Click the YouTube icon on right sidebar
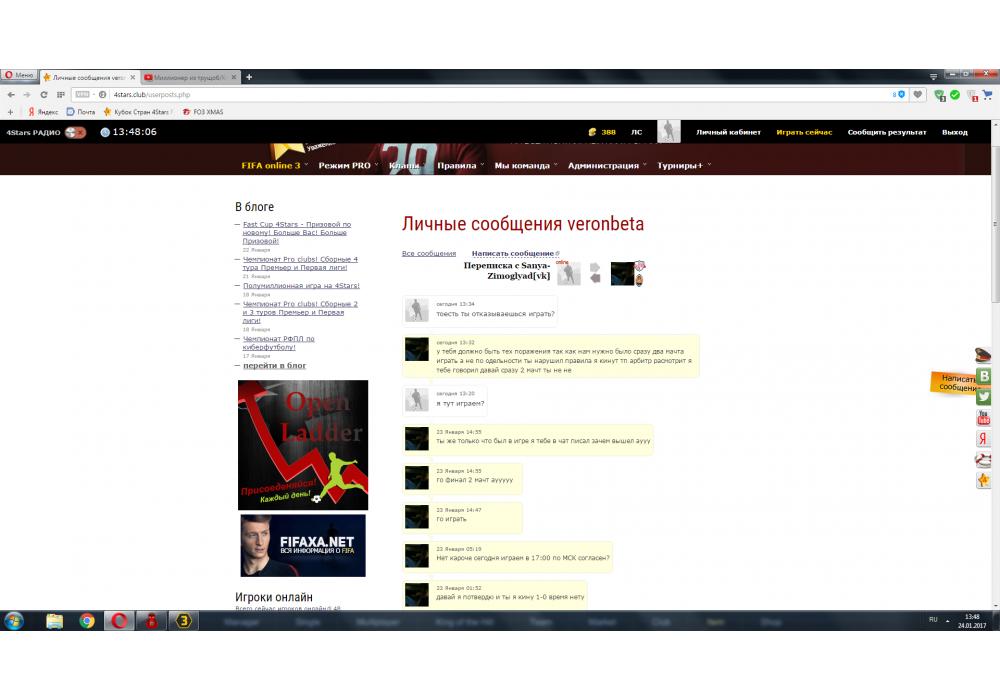The image size is (1000, 700). click(983, 418)
